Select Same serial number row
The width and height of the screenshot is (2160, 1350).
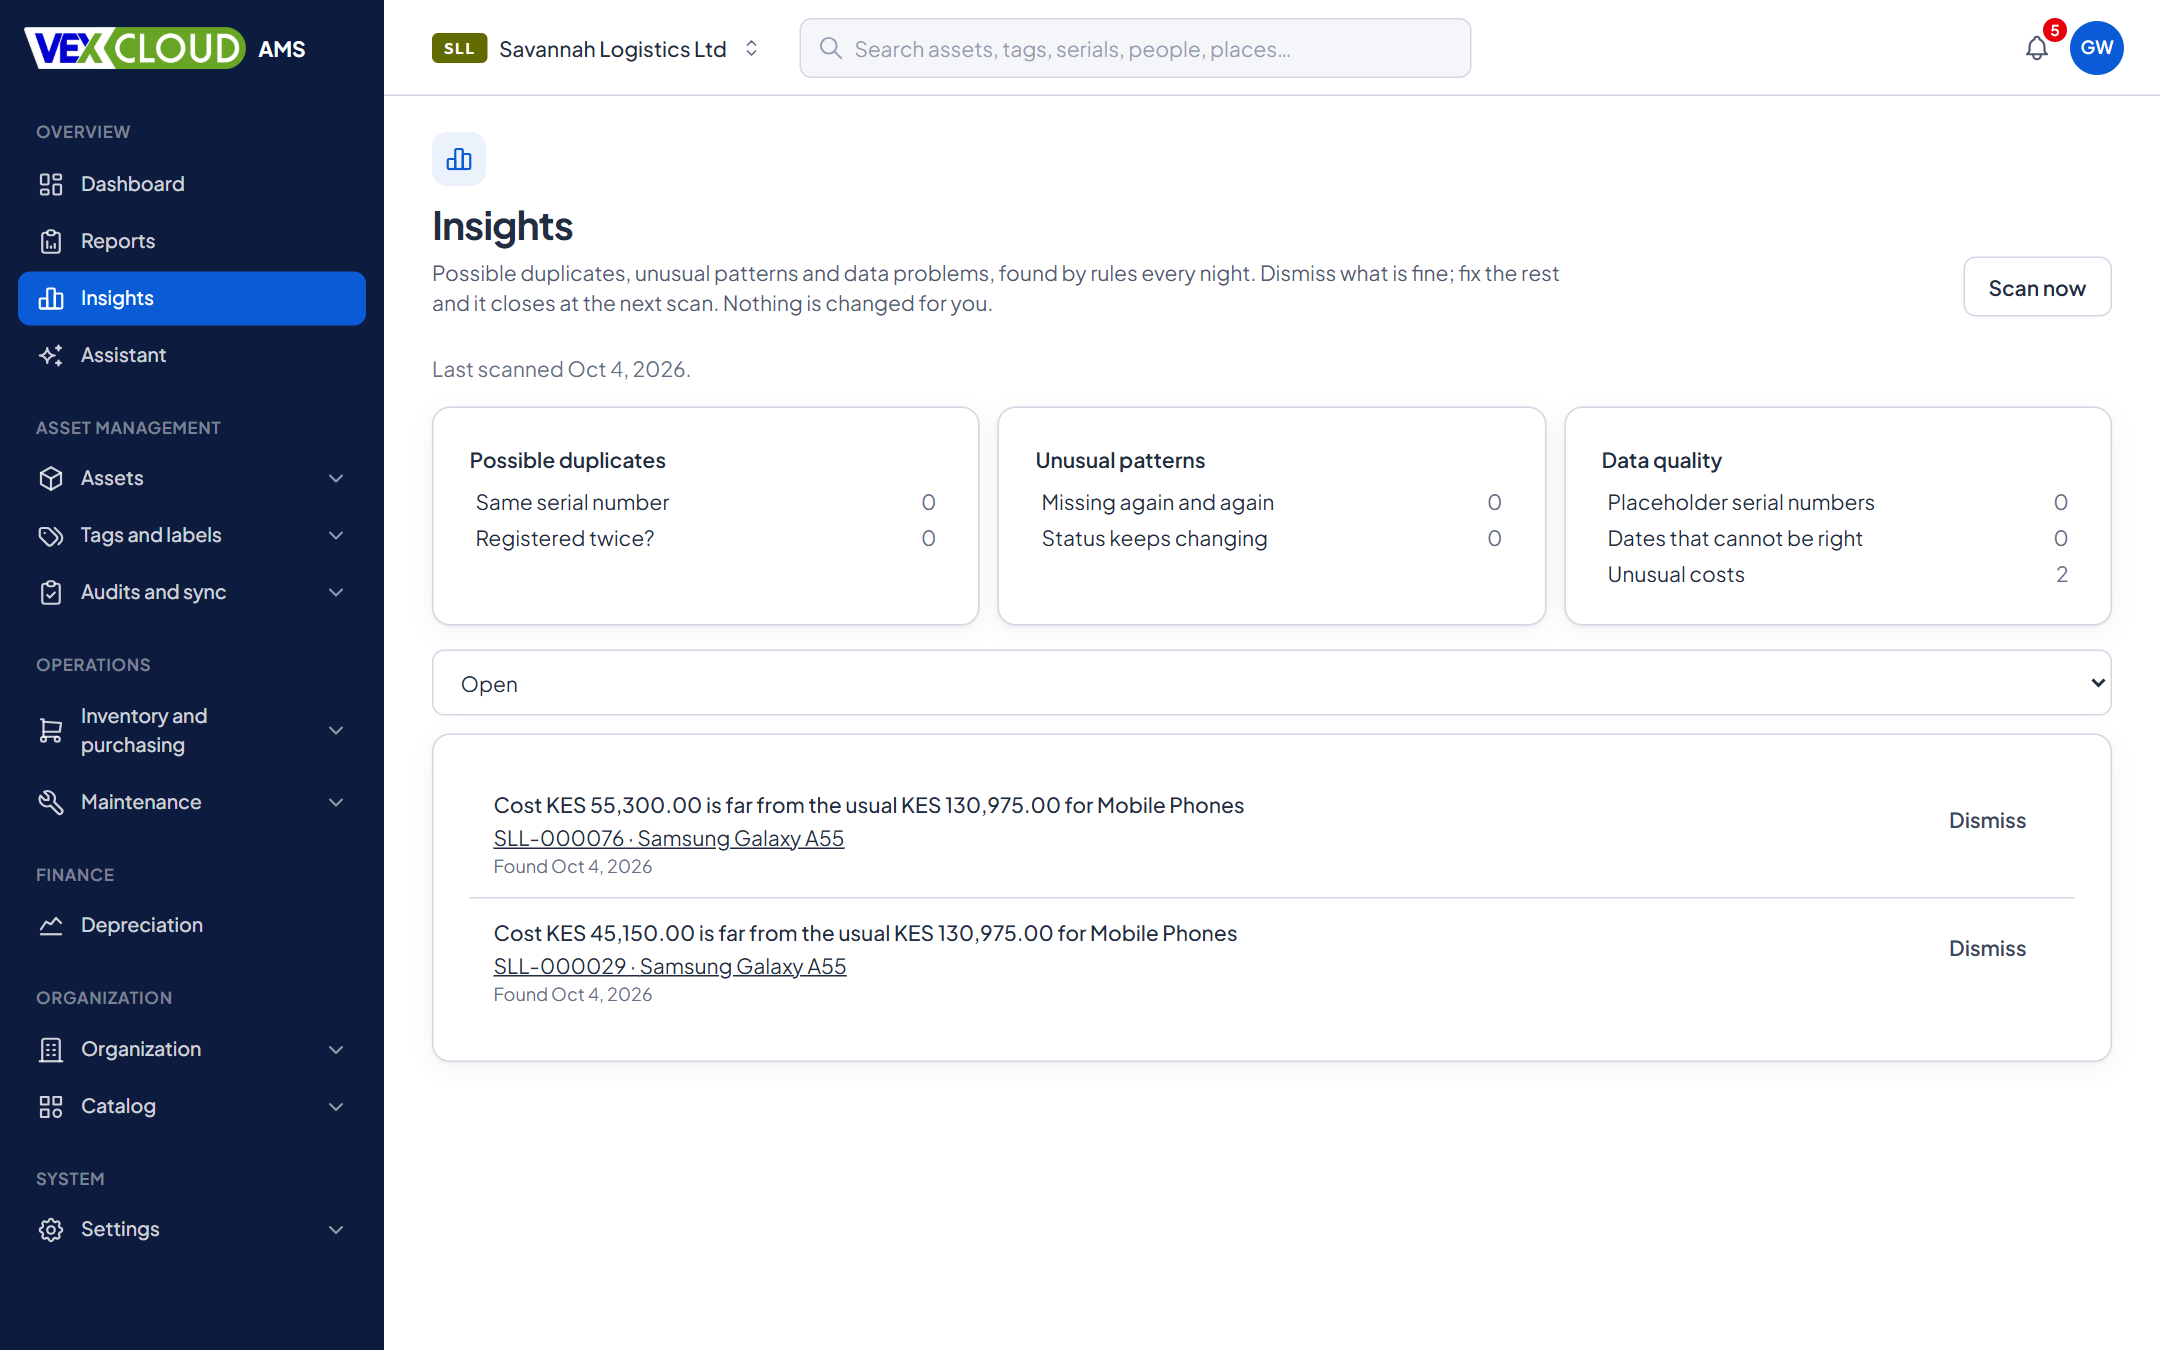point(705,502)
